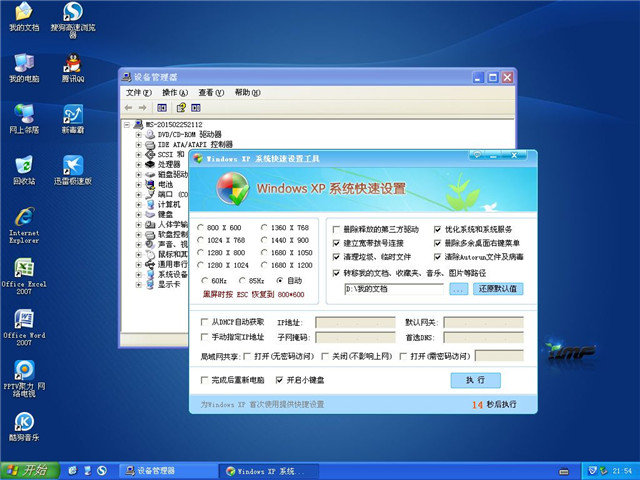The image size is (640, 480).
Task: Launch the Xunlei express edition desktop icon
Action: [73, 170]
